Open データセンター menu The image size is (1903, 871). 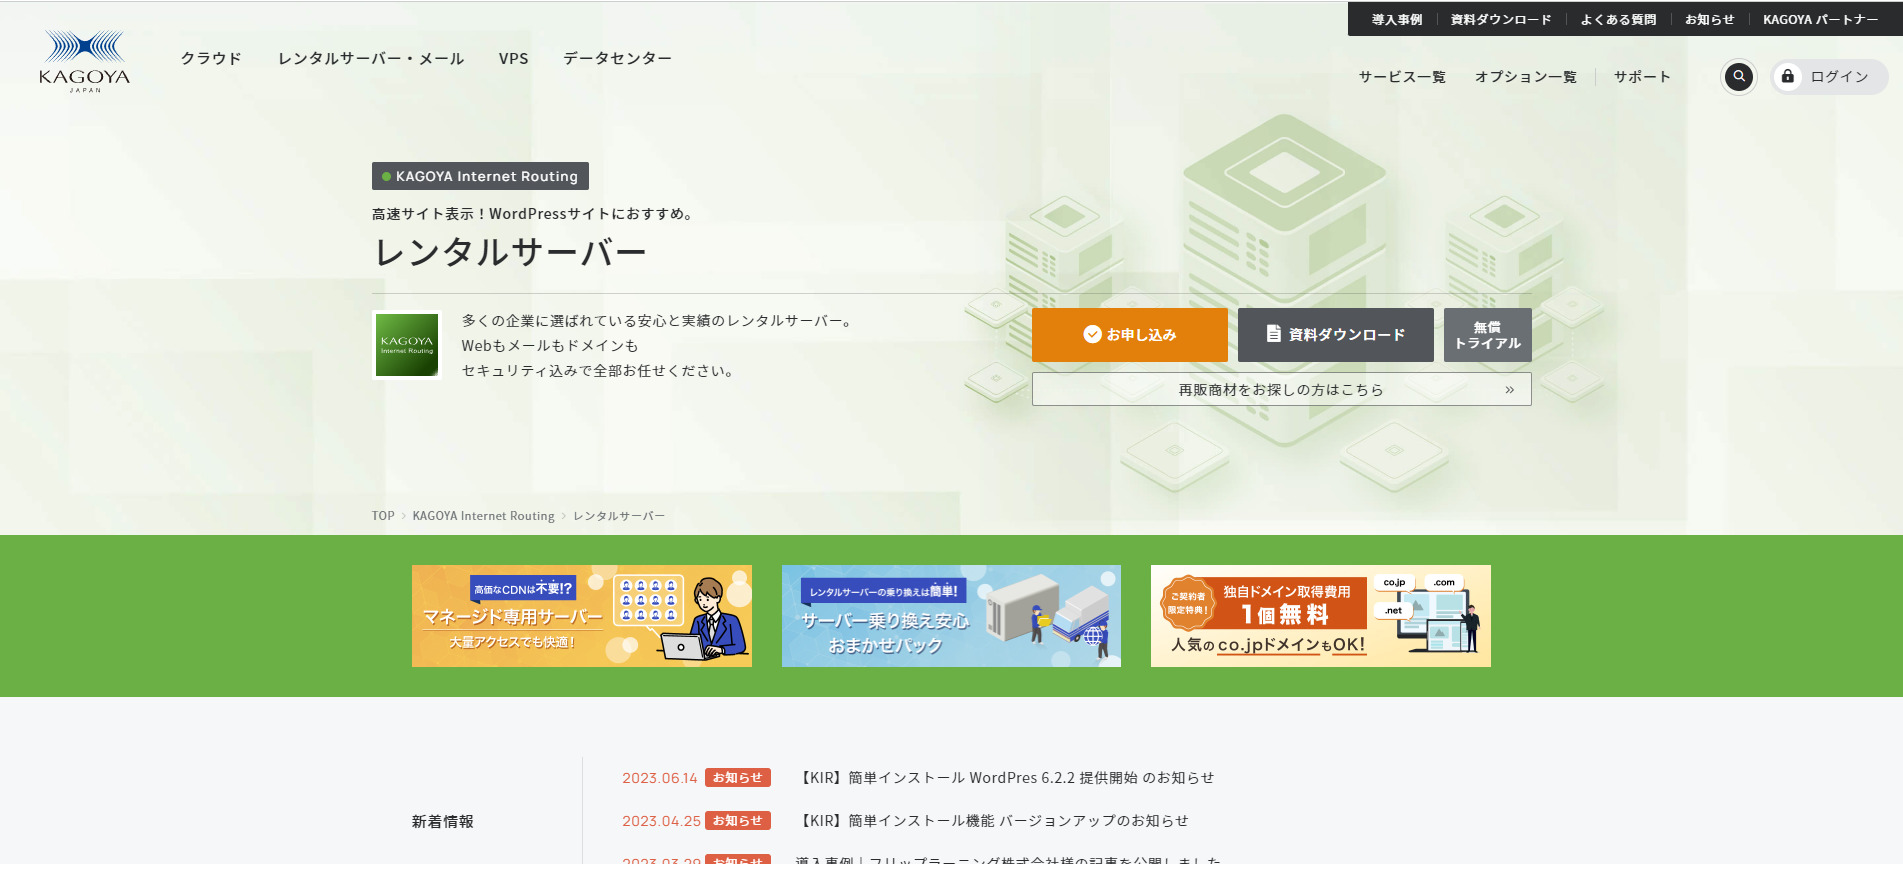point(617,59)
